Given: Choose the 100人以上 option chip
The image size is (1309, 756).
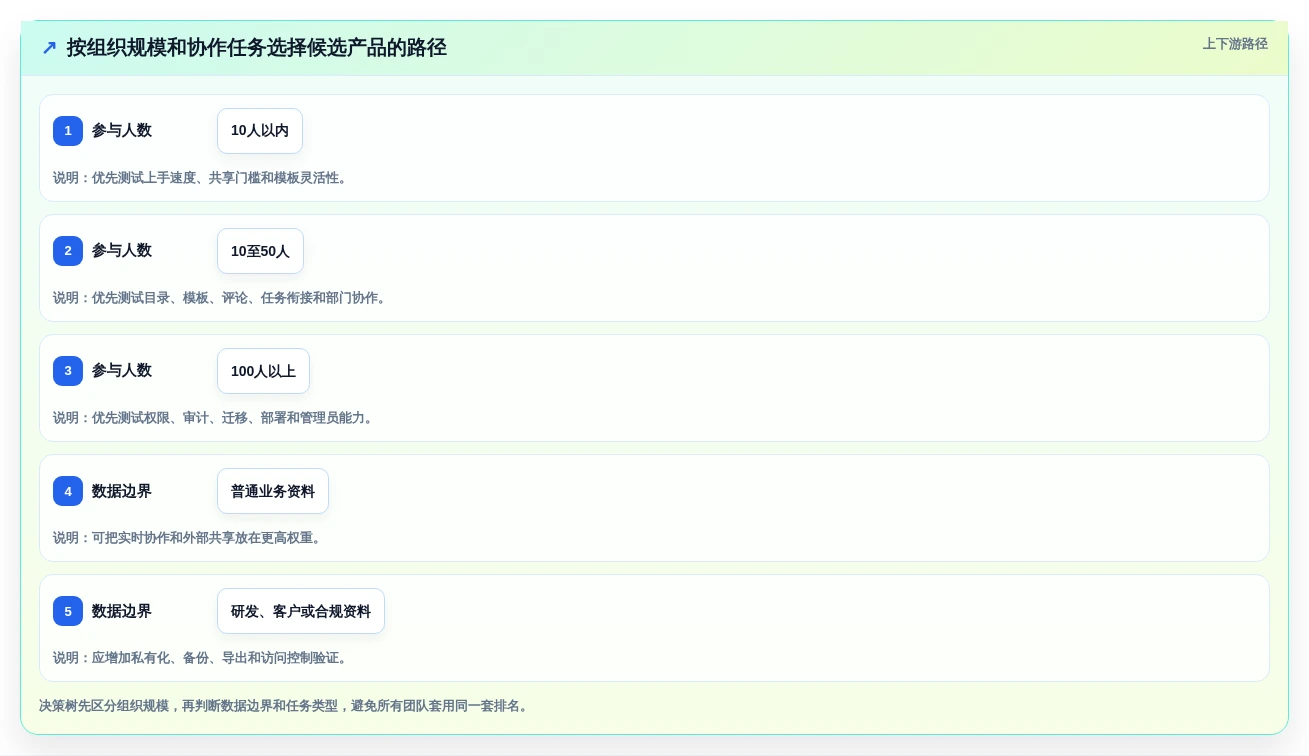Looking at the screenshot, I should (x=263, y=371).
